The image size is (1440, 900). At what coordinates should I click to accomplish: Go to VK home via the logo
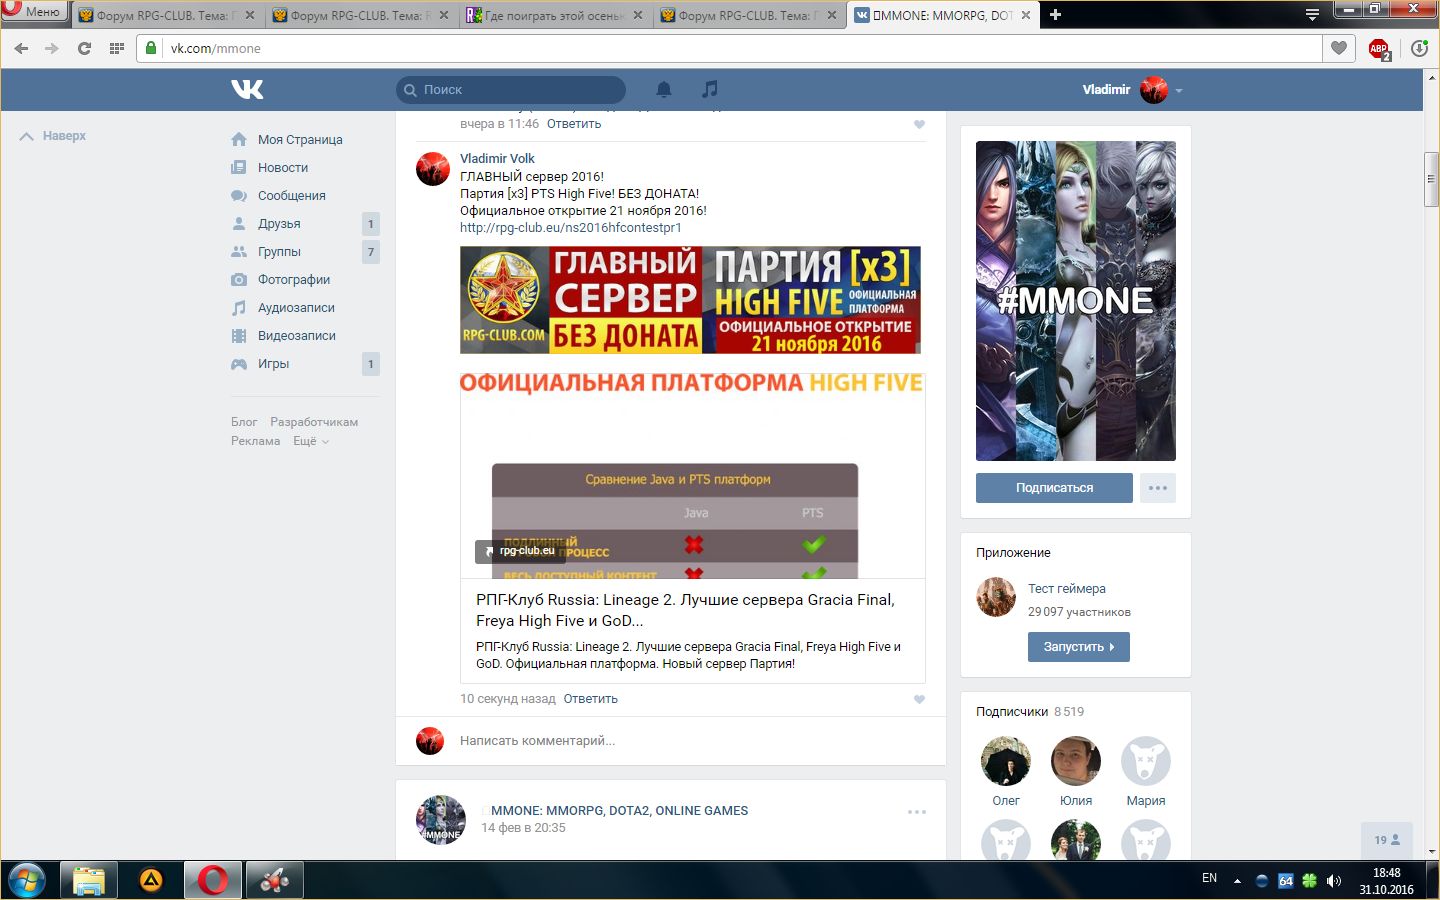pyautogui.click(x=247, y=89)
